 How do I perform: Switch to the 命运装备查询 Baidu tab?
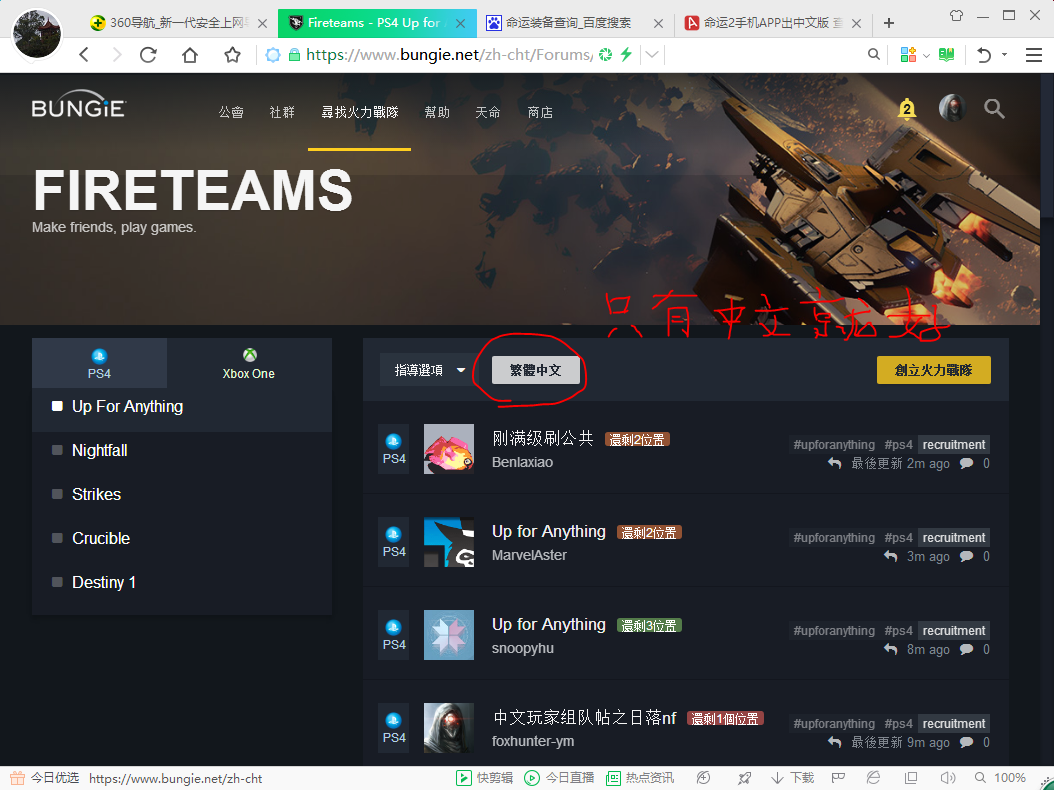pos(574,23)
